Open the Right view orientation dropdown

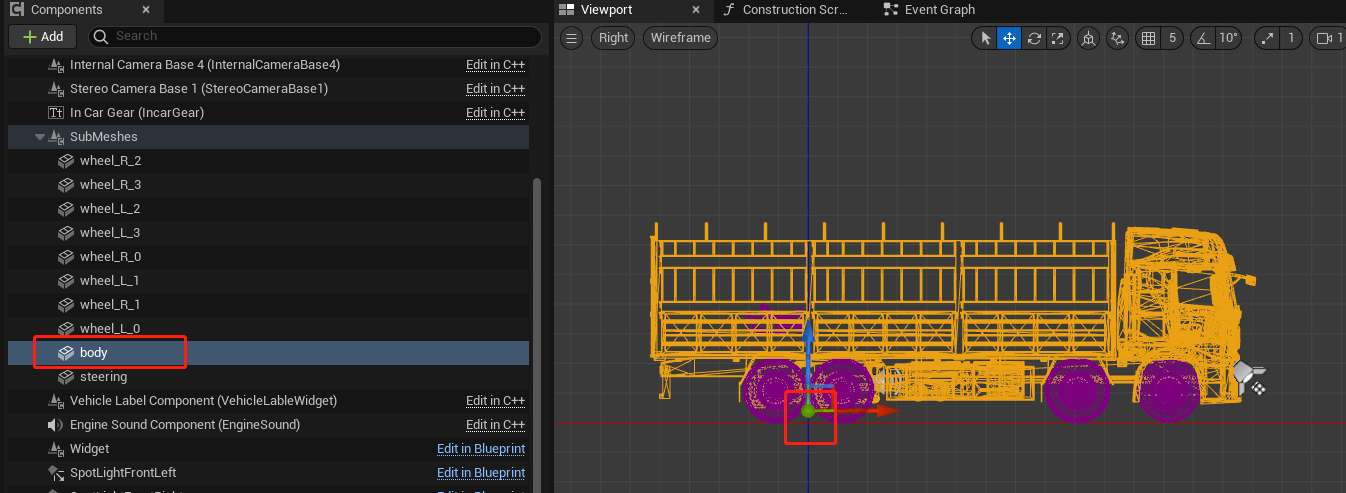pos(614,38)
